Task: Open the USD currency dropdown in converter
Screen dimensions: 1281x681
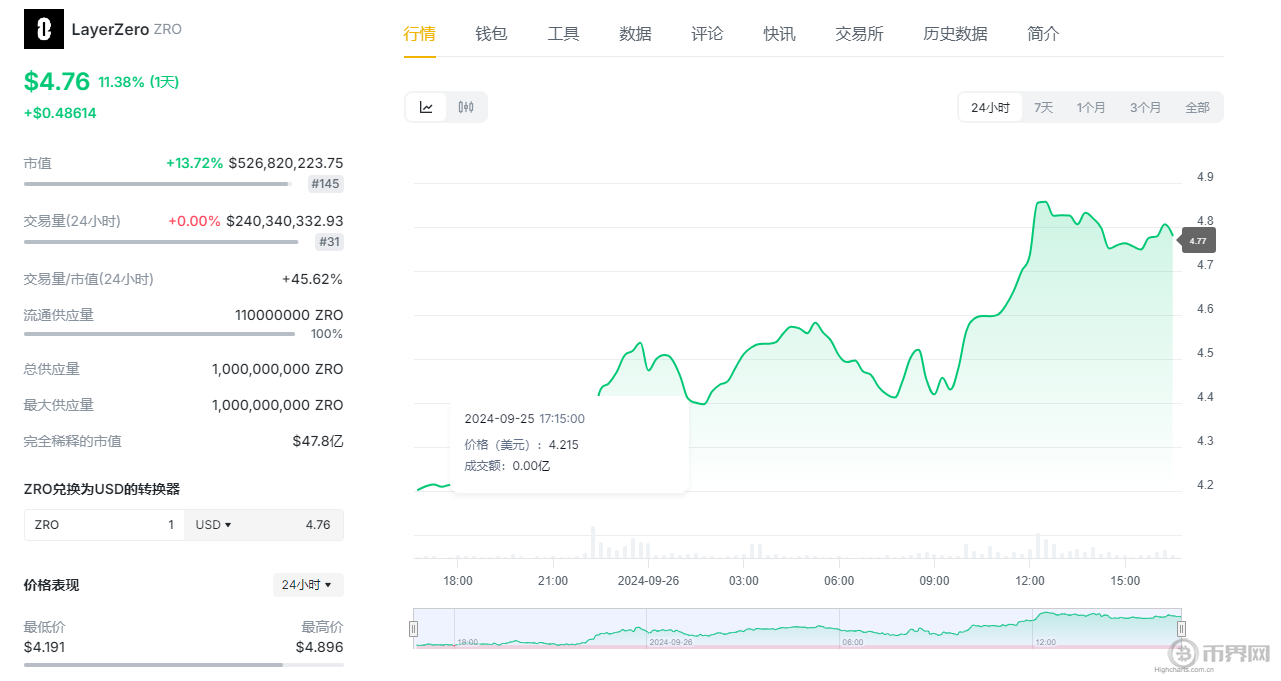Action: (x=213, y=524)
